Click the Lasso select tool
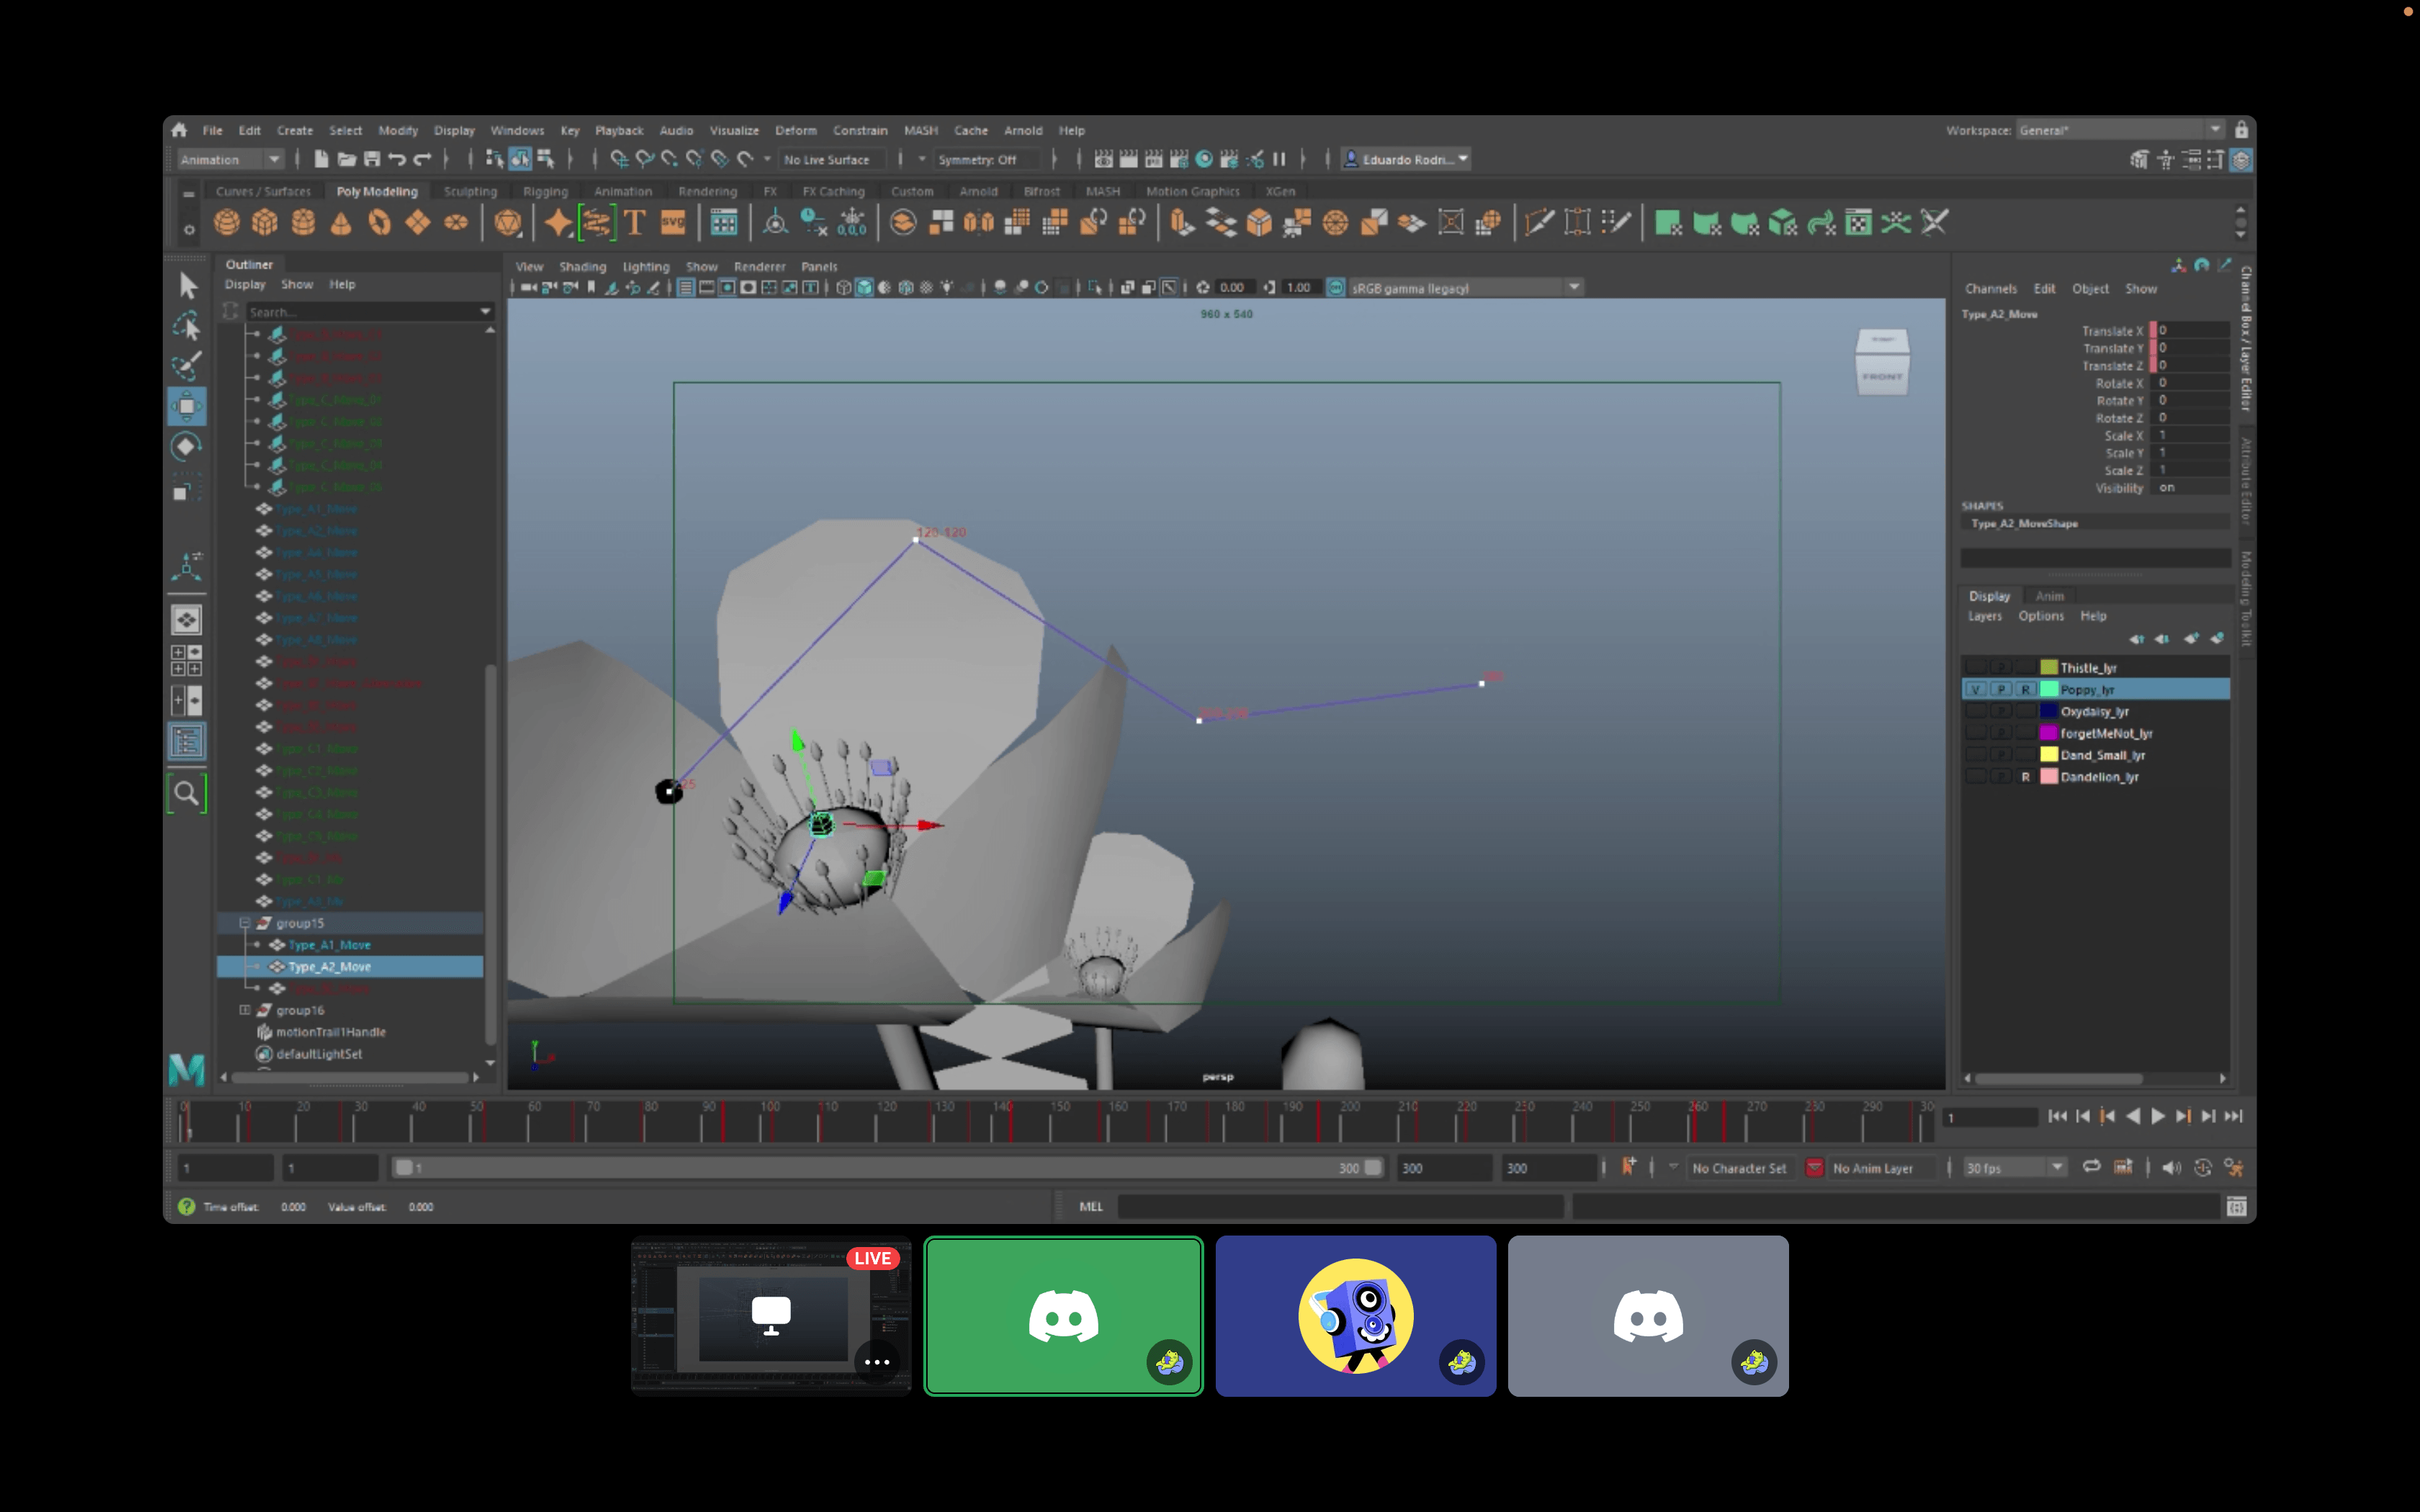The width and height of the screenshot is (2420, 1512). coord(186,326)
